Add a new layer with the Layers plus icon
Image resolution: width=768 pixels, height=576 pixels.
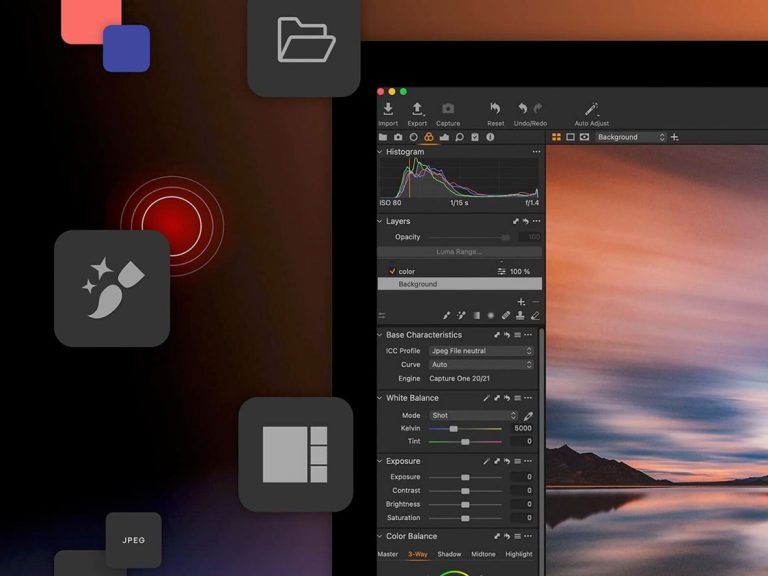521,302
